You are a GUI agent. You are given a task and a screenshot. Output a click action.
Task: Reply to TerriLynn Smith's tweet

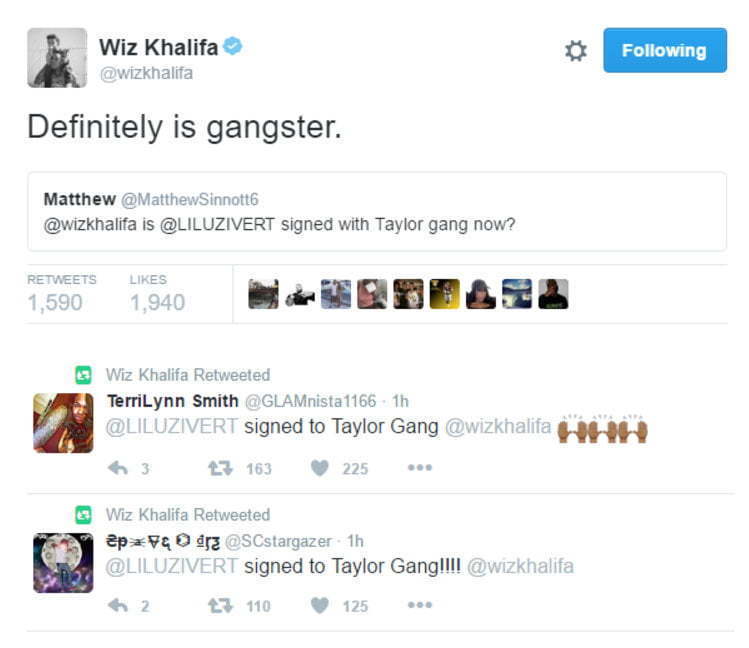pyautogui.click(x=118, y=468)
